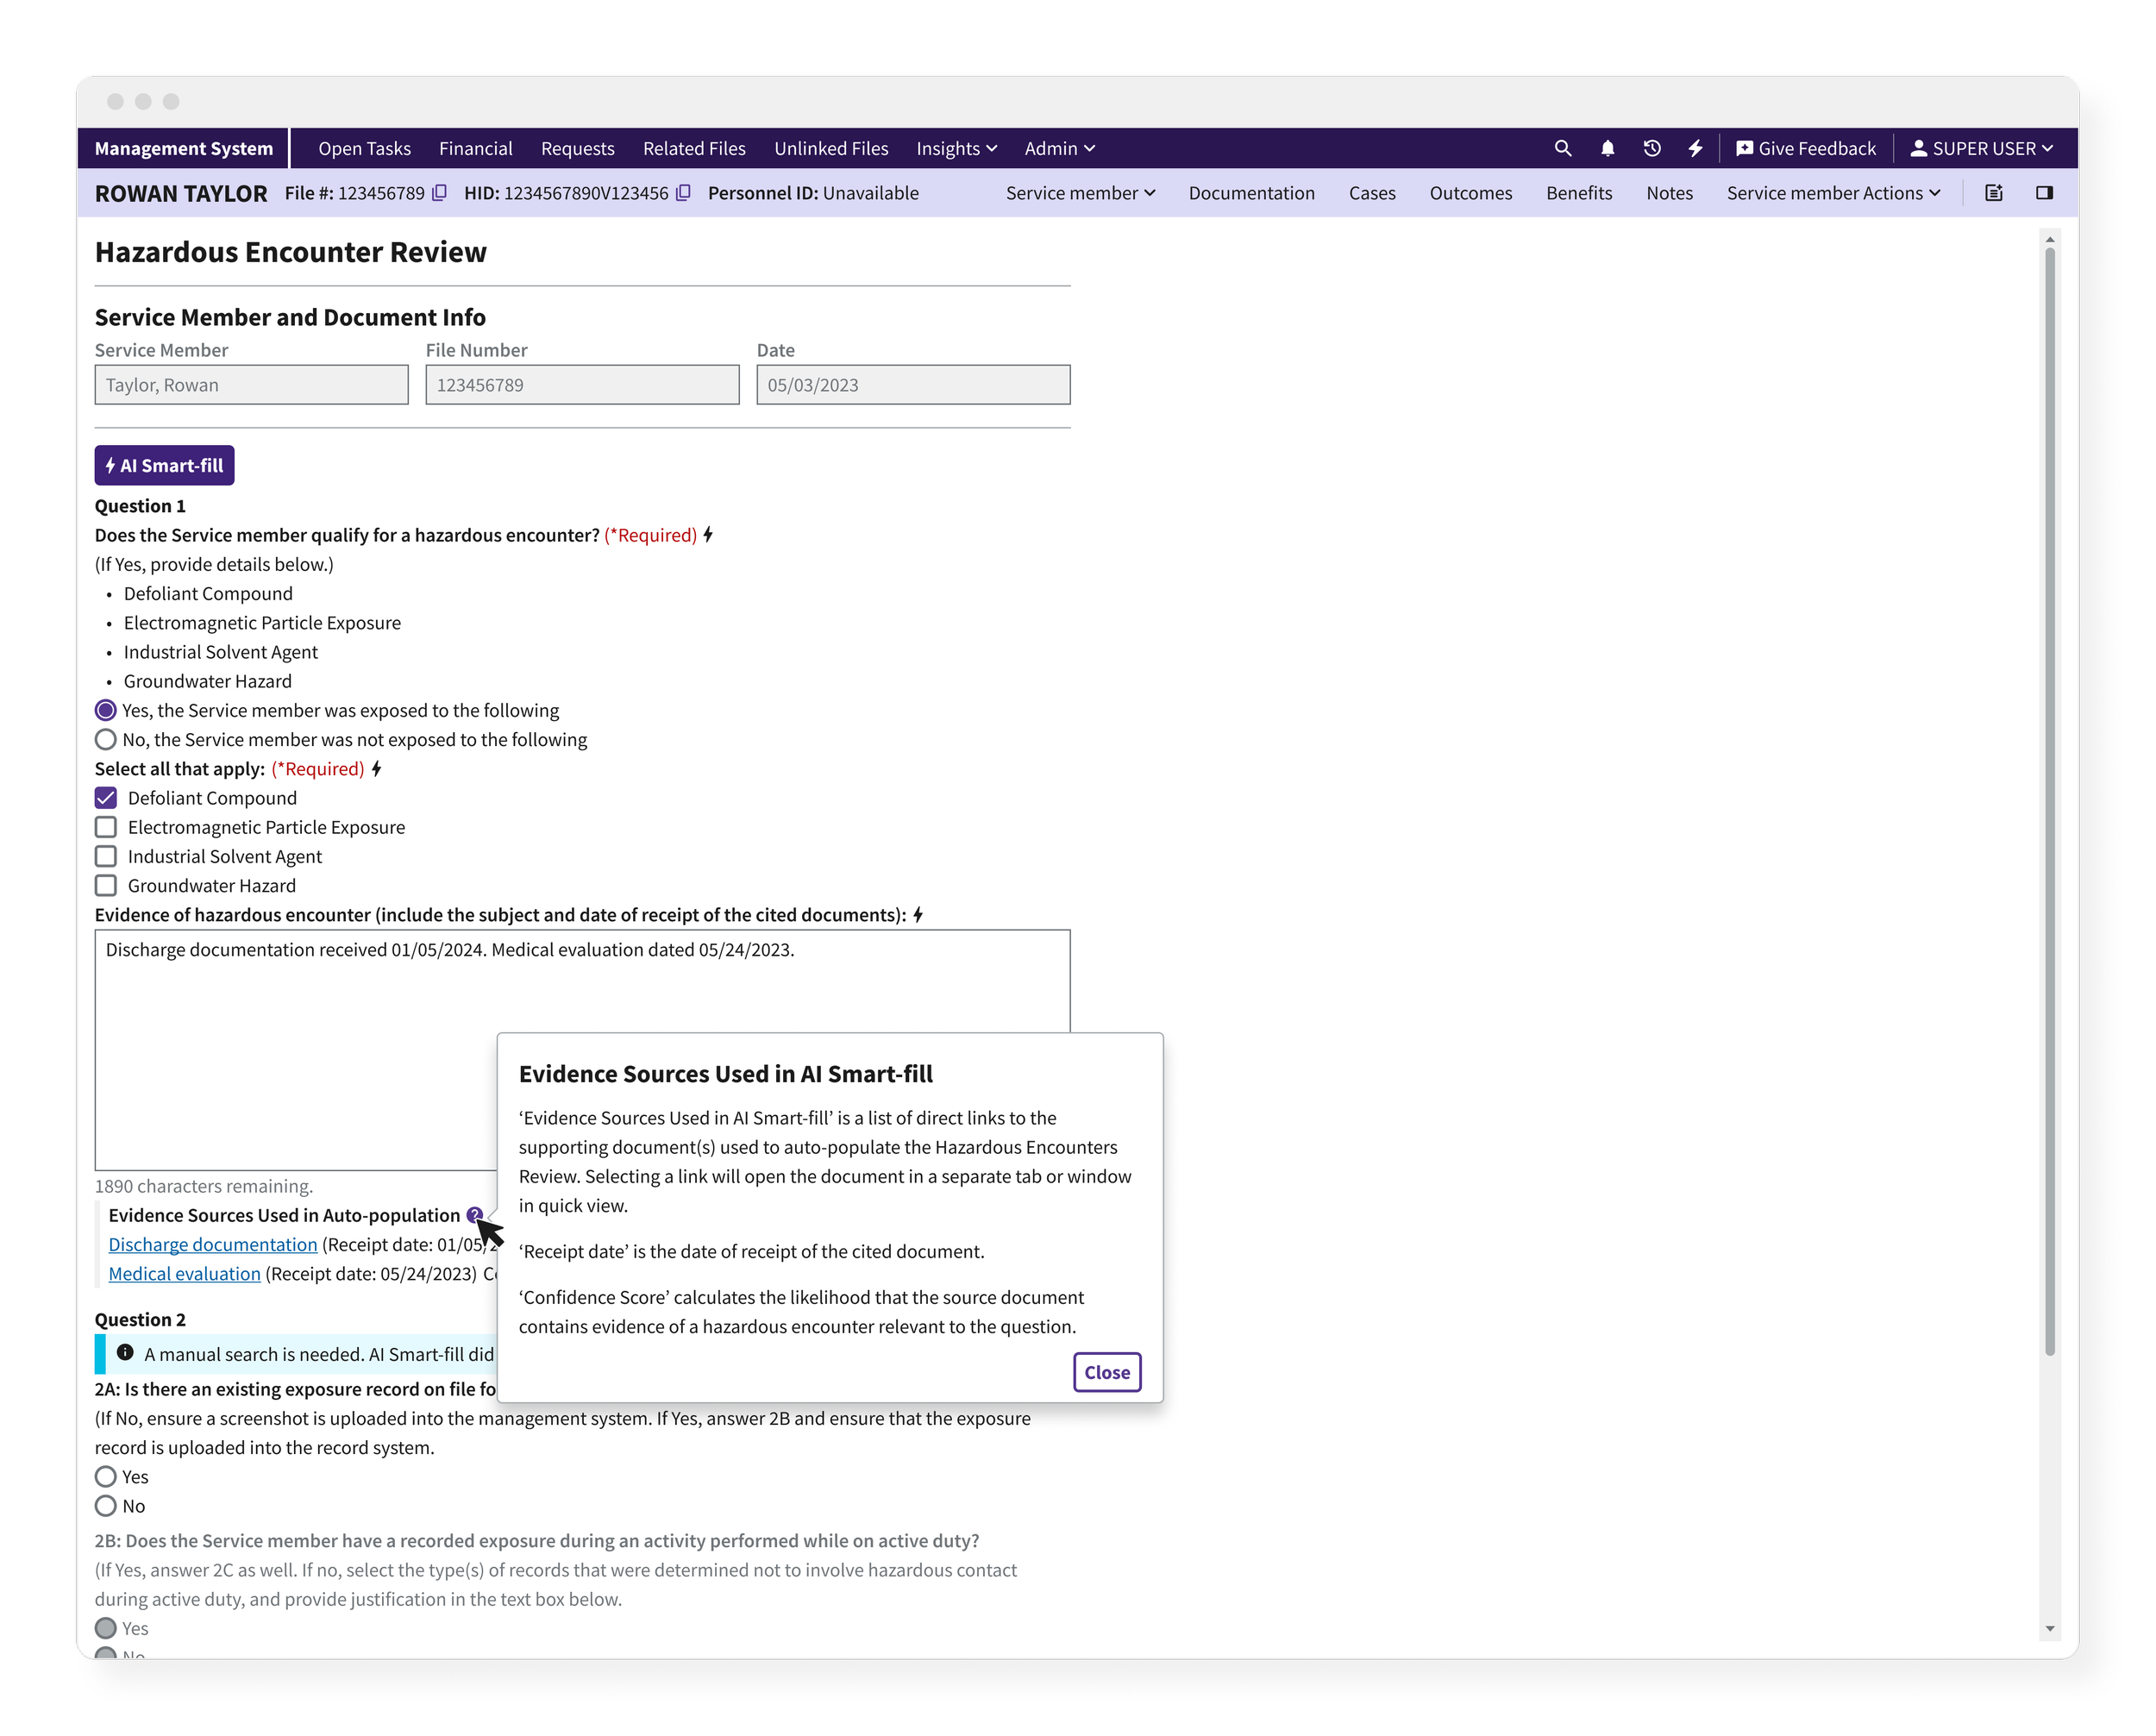The height and width of the screenshot is (1736, 2156).
Task: Open Related Files
Action: click(x=694, y=148)
